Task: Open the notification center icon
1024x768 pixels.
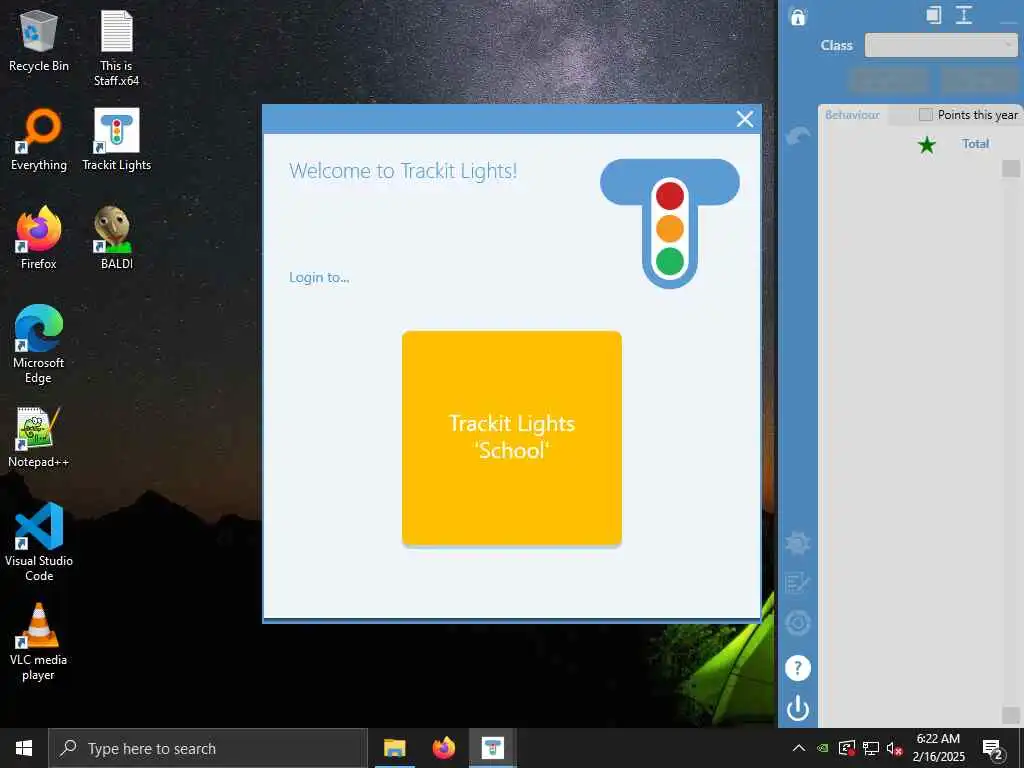Action: tap(993, 749)
